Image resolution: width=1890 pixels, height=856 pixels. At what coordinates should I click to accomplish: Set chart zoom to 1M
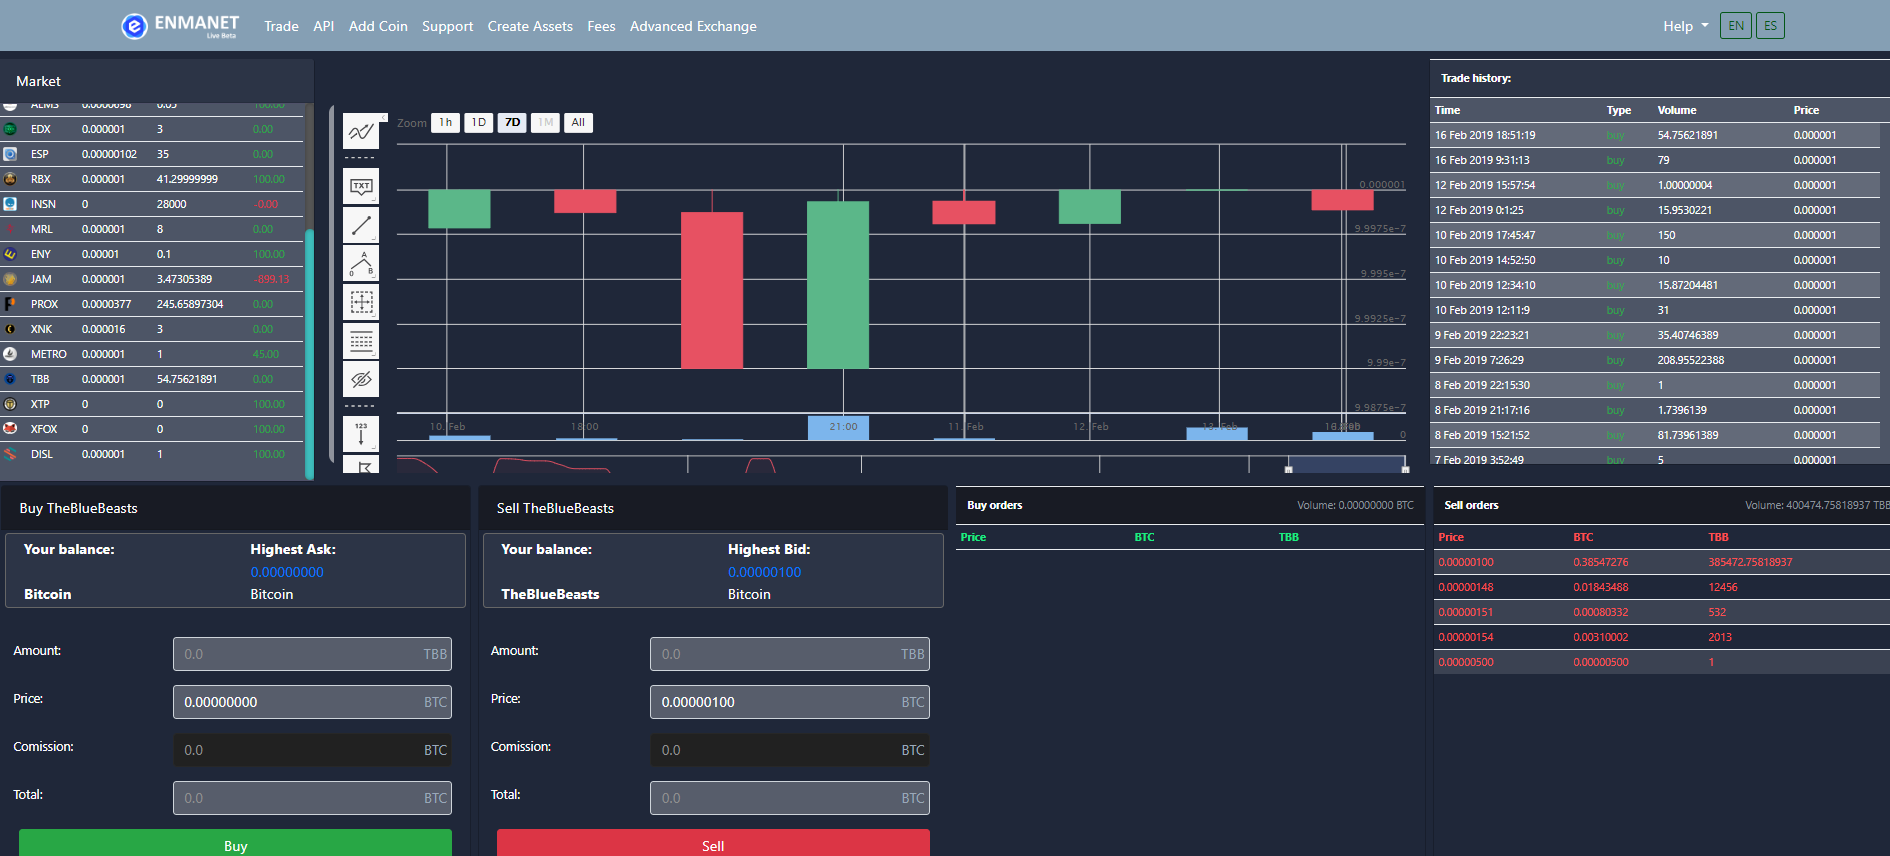click(545, 122)
